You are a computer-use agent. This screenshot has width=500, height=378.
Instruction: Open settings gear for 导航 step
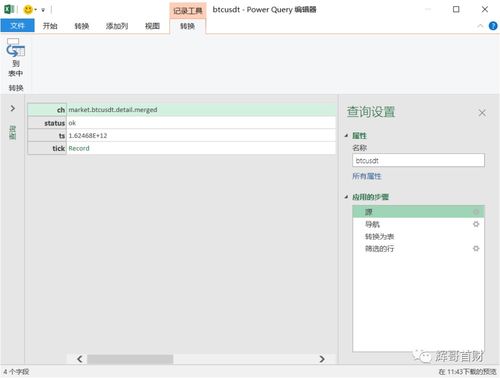pos(476,224)
